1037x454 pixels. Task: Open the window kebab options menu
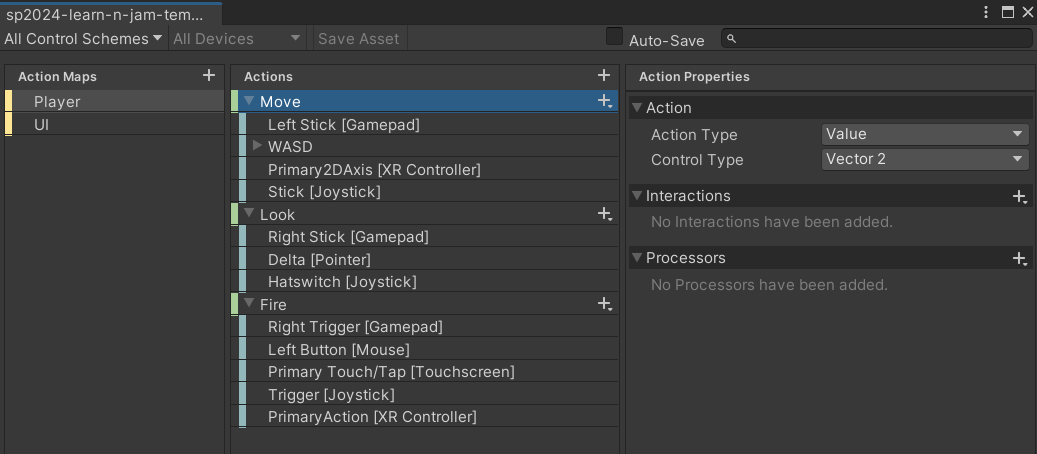[986, 12]
